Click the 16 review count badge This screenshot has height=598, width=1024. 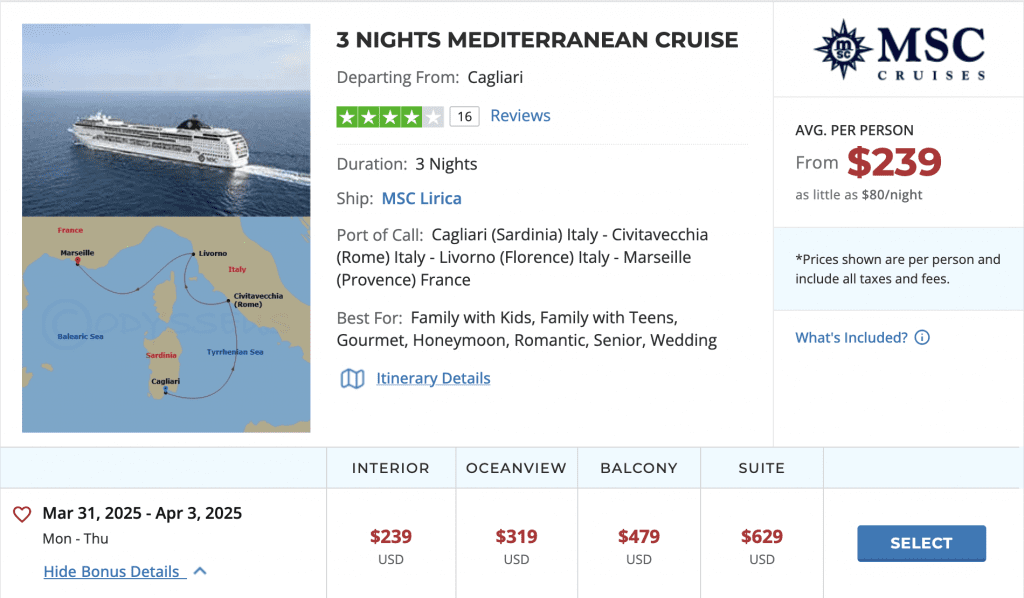pos(463,117)
